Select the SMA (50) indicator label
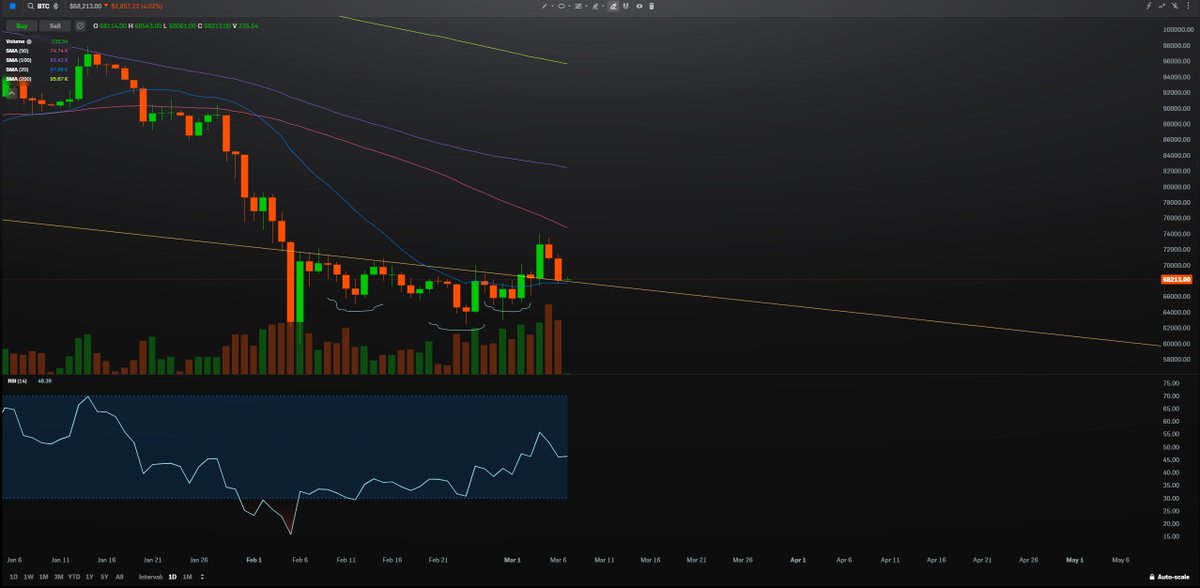The height and width of the screenshot is (588, 1200). click(17, 51)
